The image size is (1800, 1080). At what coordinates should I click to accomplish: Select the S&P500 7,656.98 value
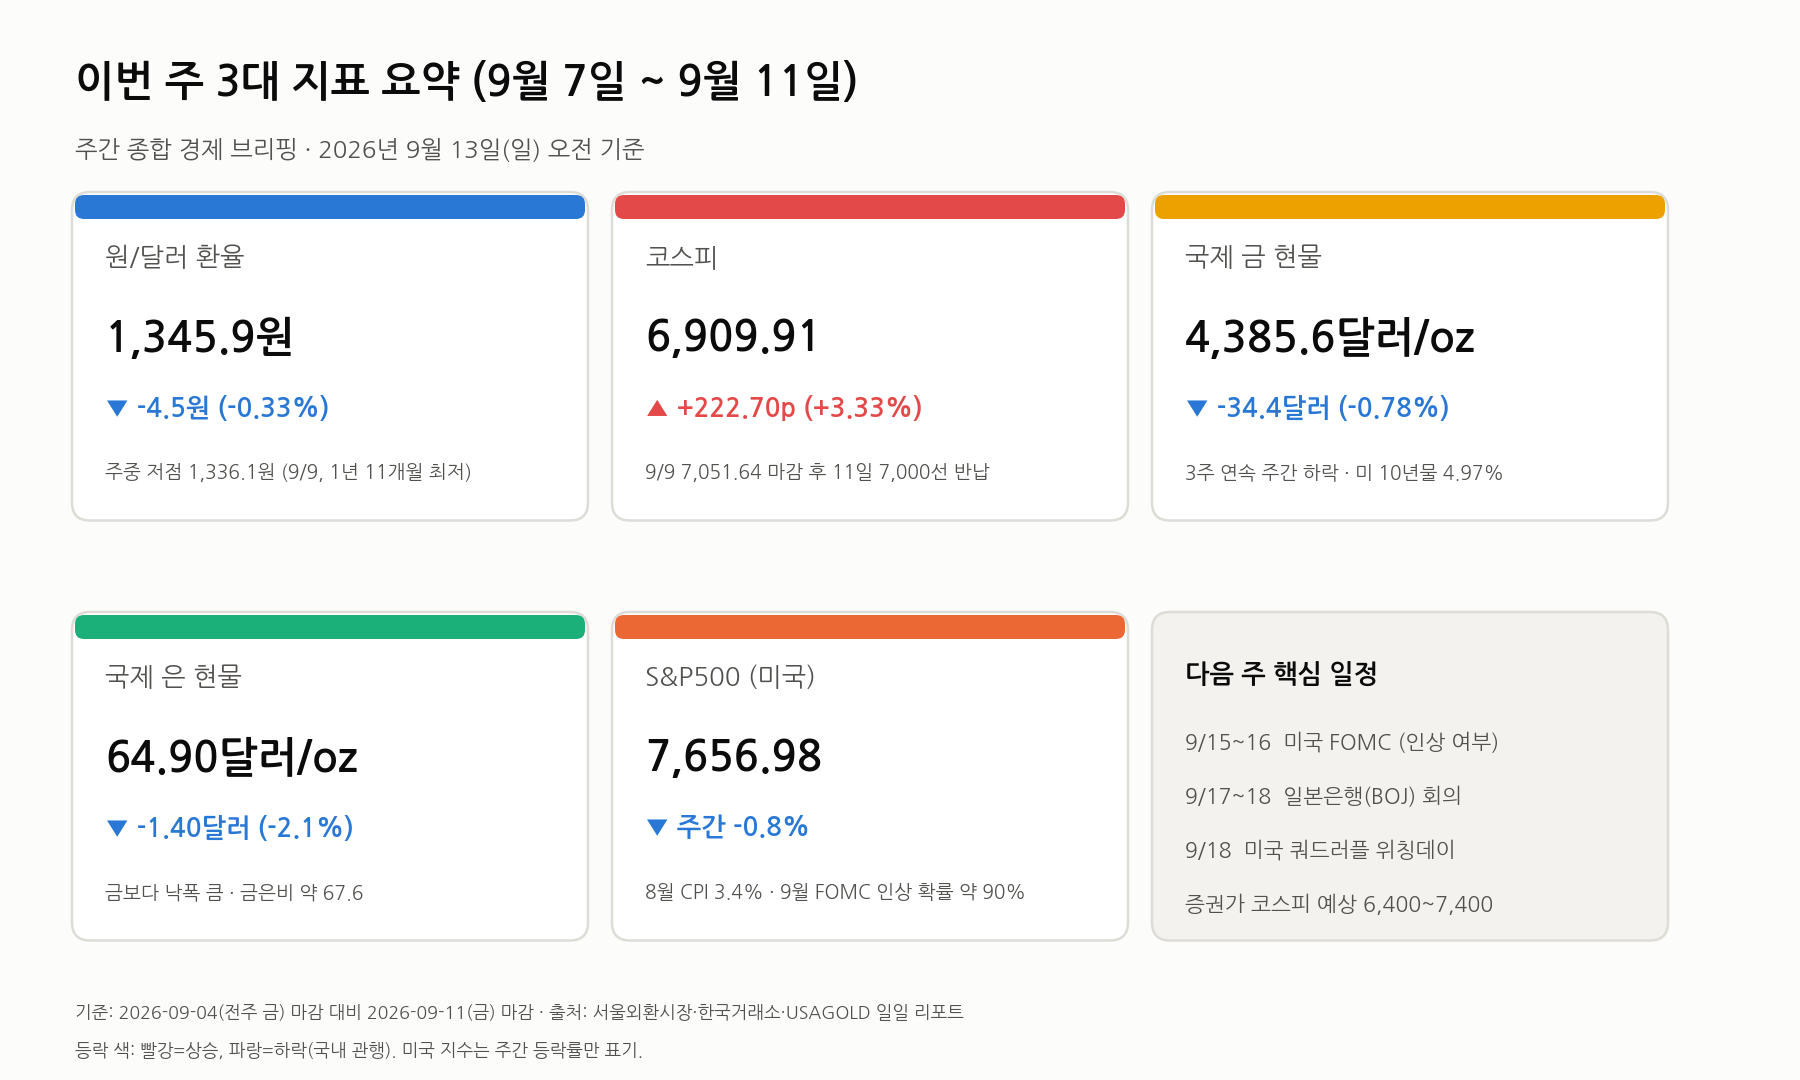click(x=734, y=756)
